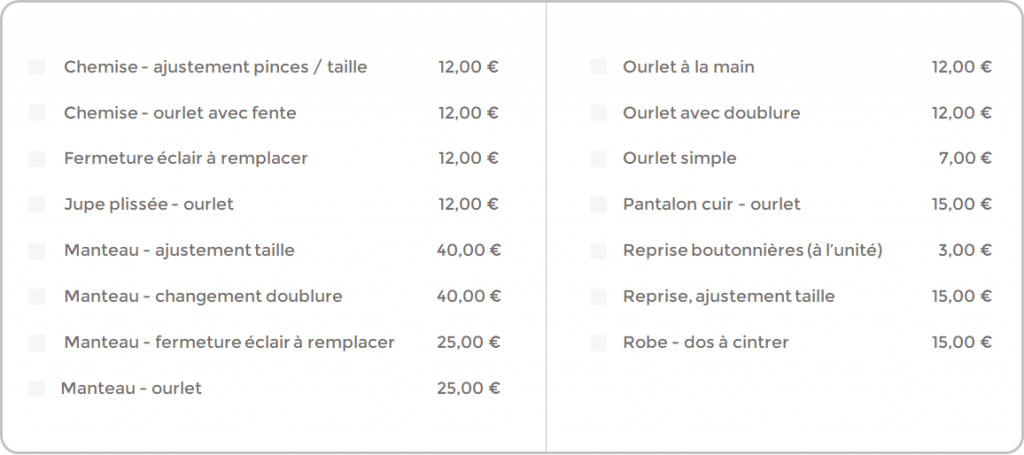The image size is (1024, 455).
Task: Click the Ourlet simple label text
Action: 679,158
